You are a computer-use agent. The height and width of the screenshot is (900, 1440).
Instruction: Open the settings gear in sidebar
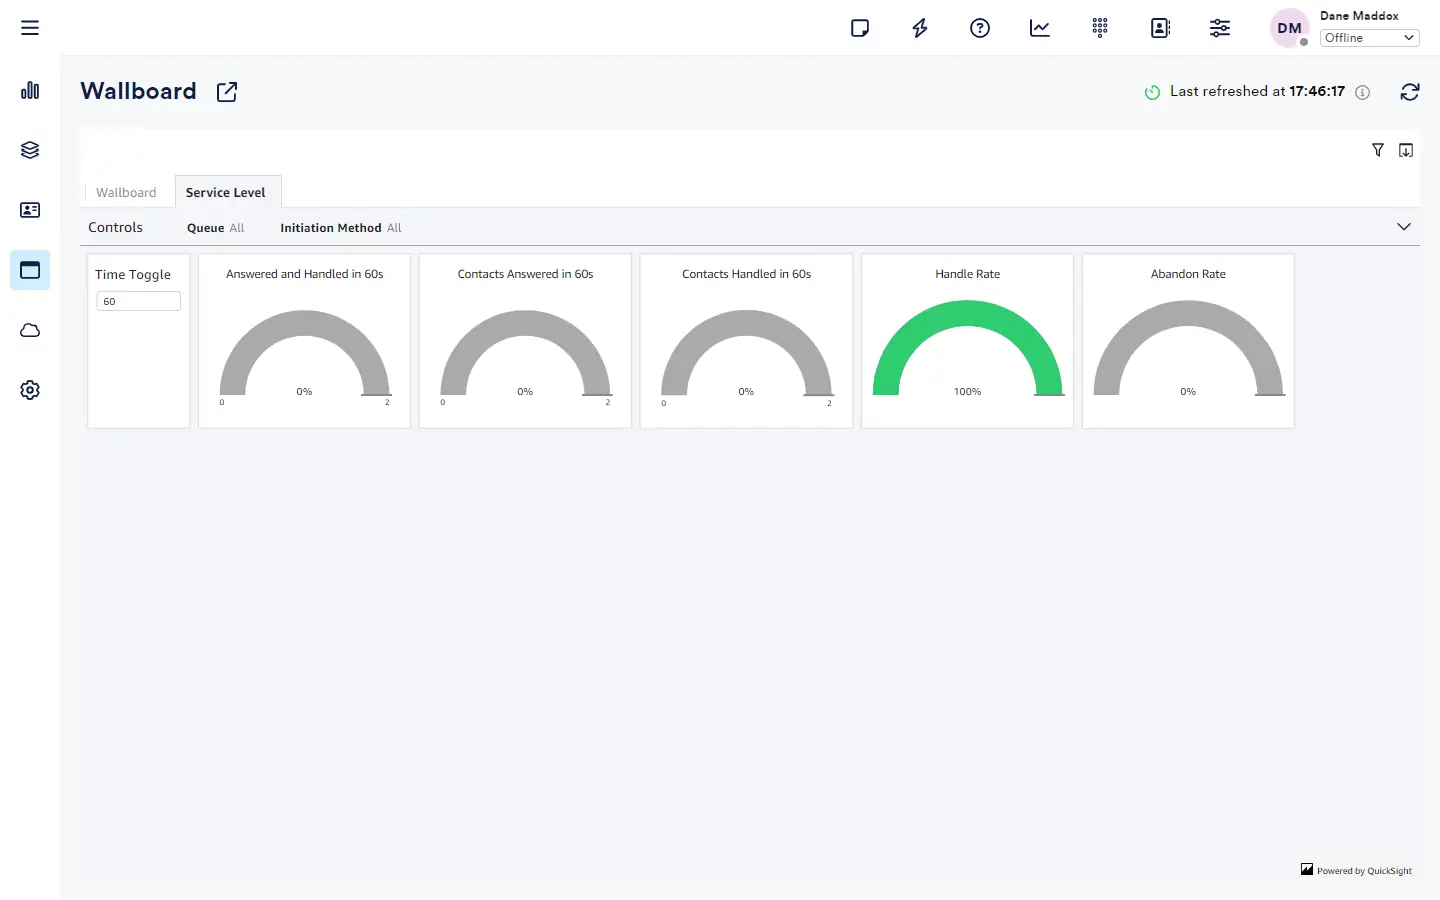pos(30,390)
